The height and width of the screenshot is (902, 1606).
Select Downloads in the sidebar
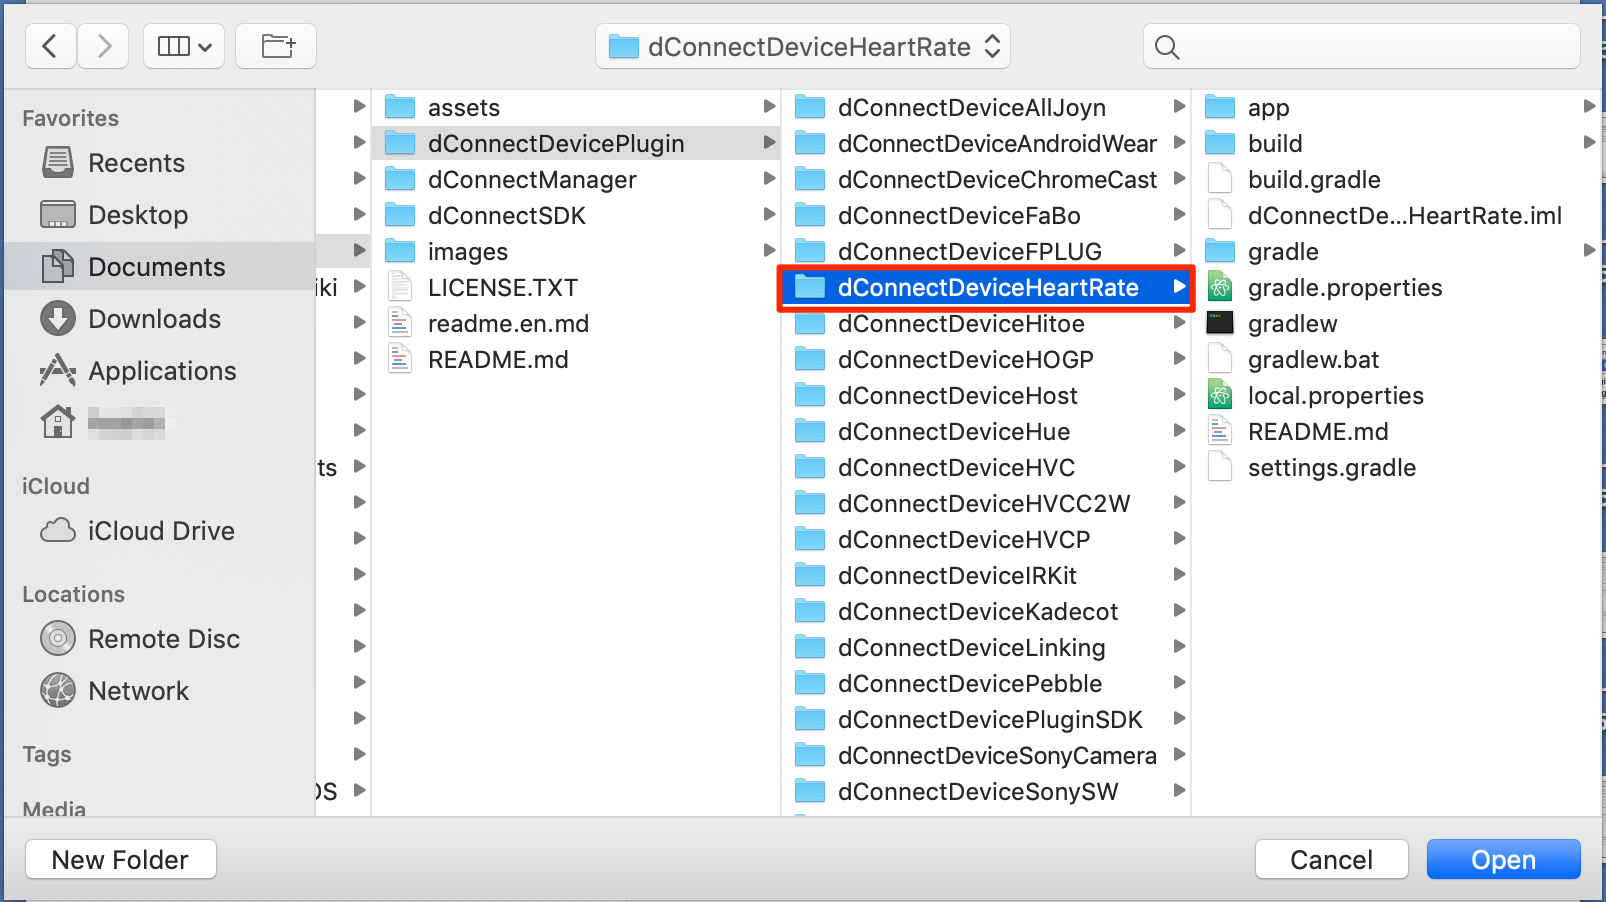tap(154, 319)
